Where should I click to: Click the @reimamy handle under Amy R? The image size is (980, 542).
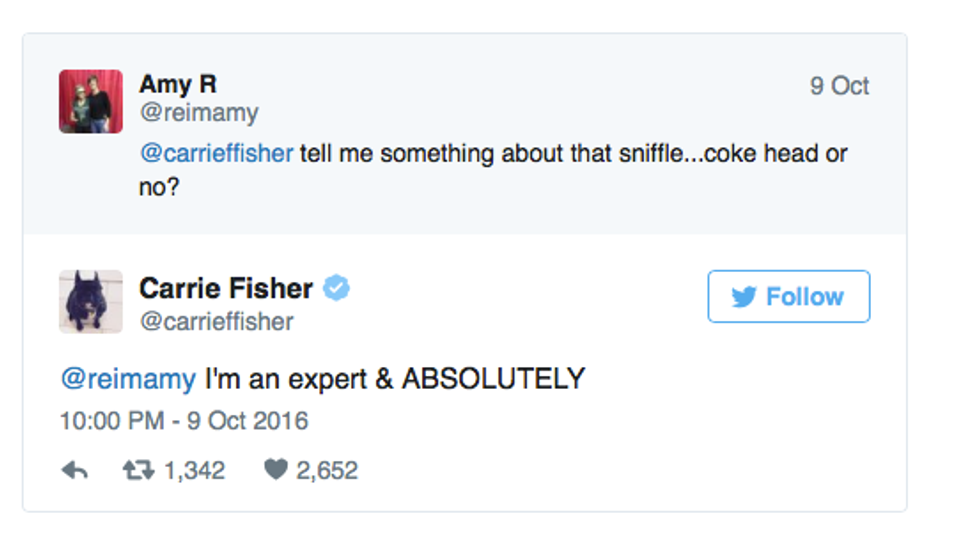click(x=198, y=113)
